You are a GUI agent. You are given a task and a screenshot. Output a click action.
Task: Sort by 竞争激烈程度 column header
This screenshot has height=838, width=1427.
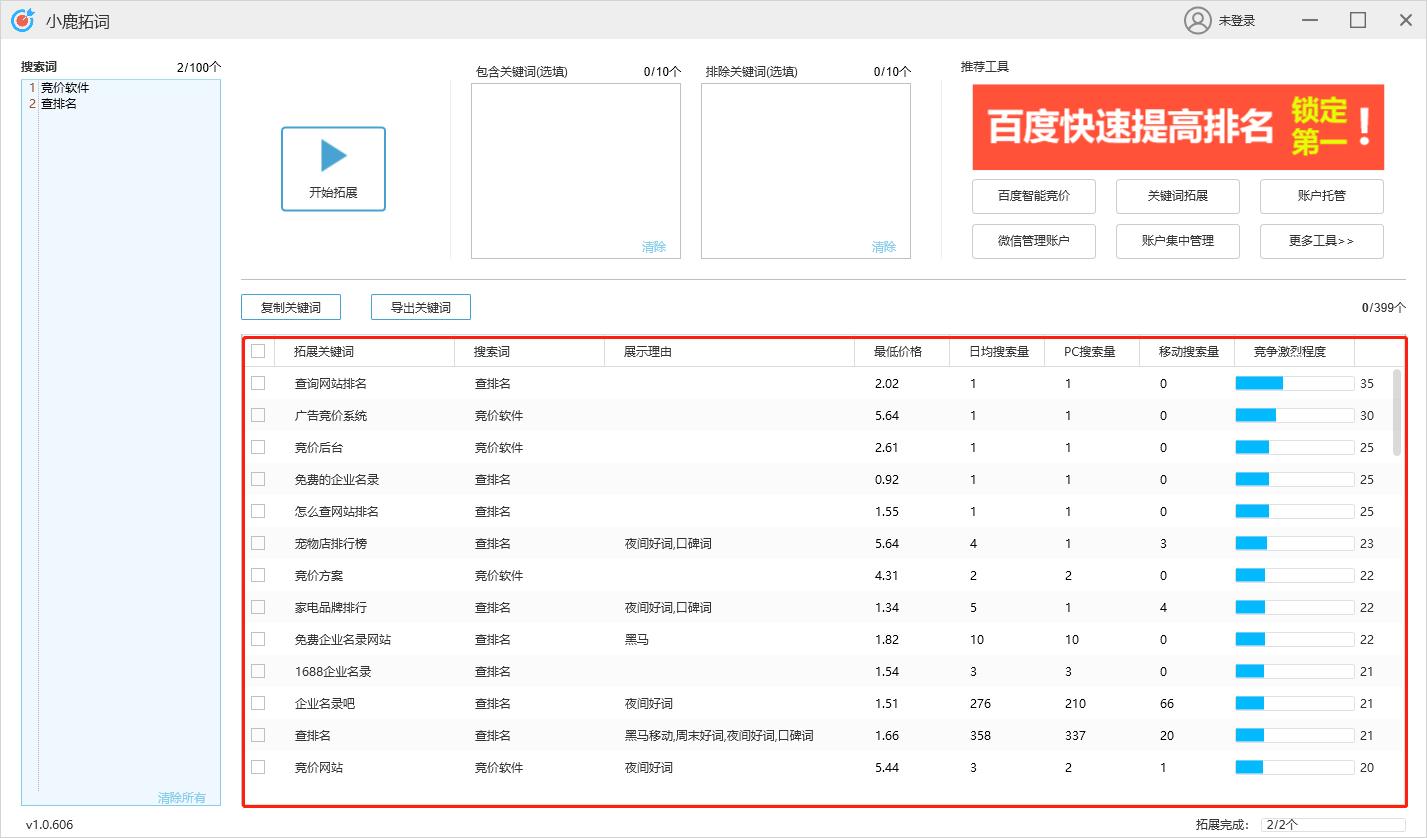pyautogui.click(x=1294, y=352)
